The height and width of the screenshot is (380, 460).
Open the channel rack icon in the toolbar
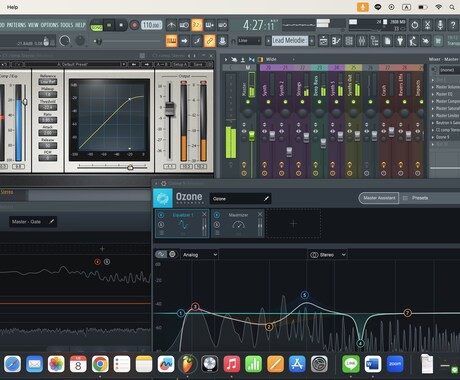349,41
